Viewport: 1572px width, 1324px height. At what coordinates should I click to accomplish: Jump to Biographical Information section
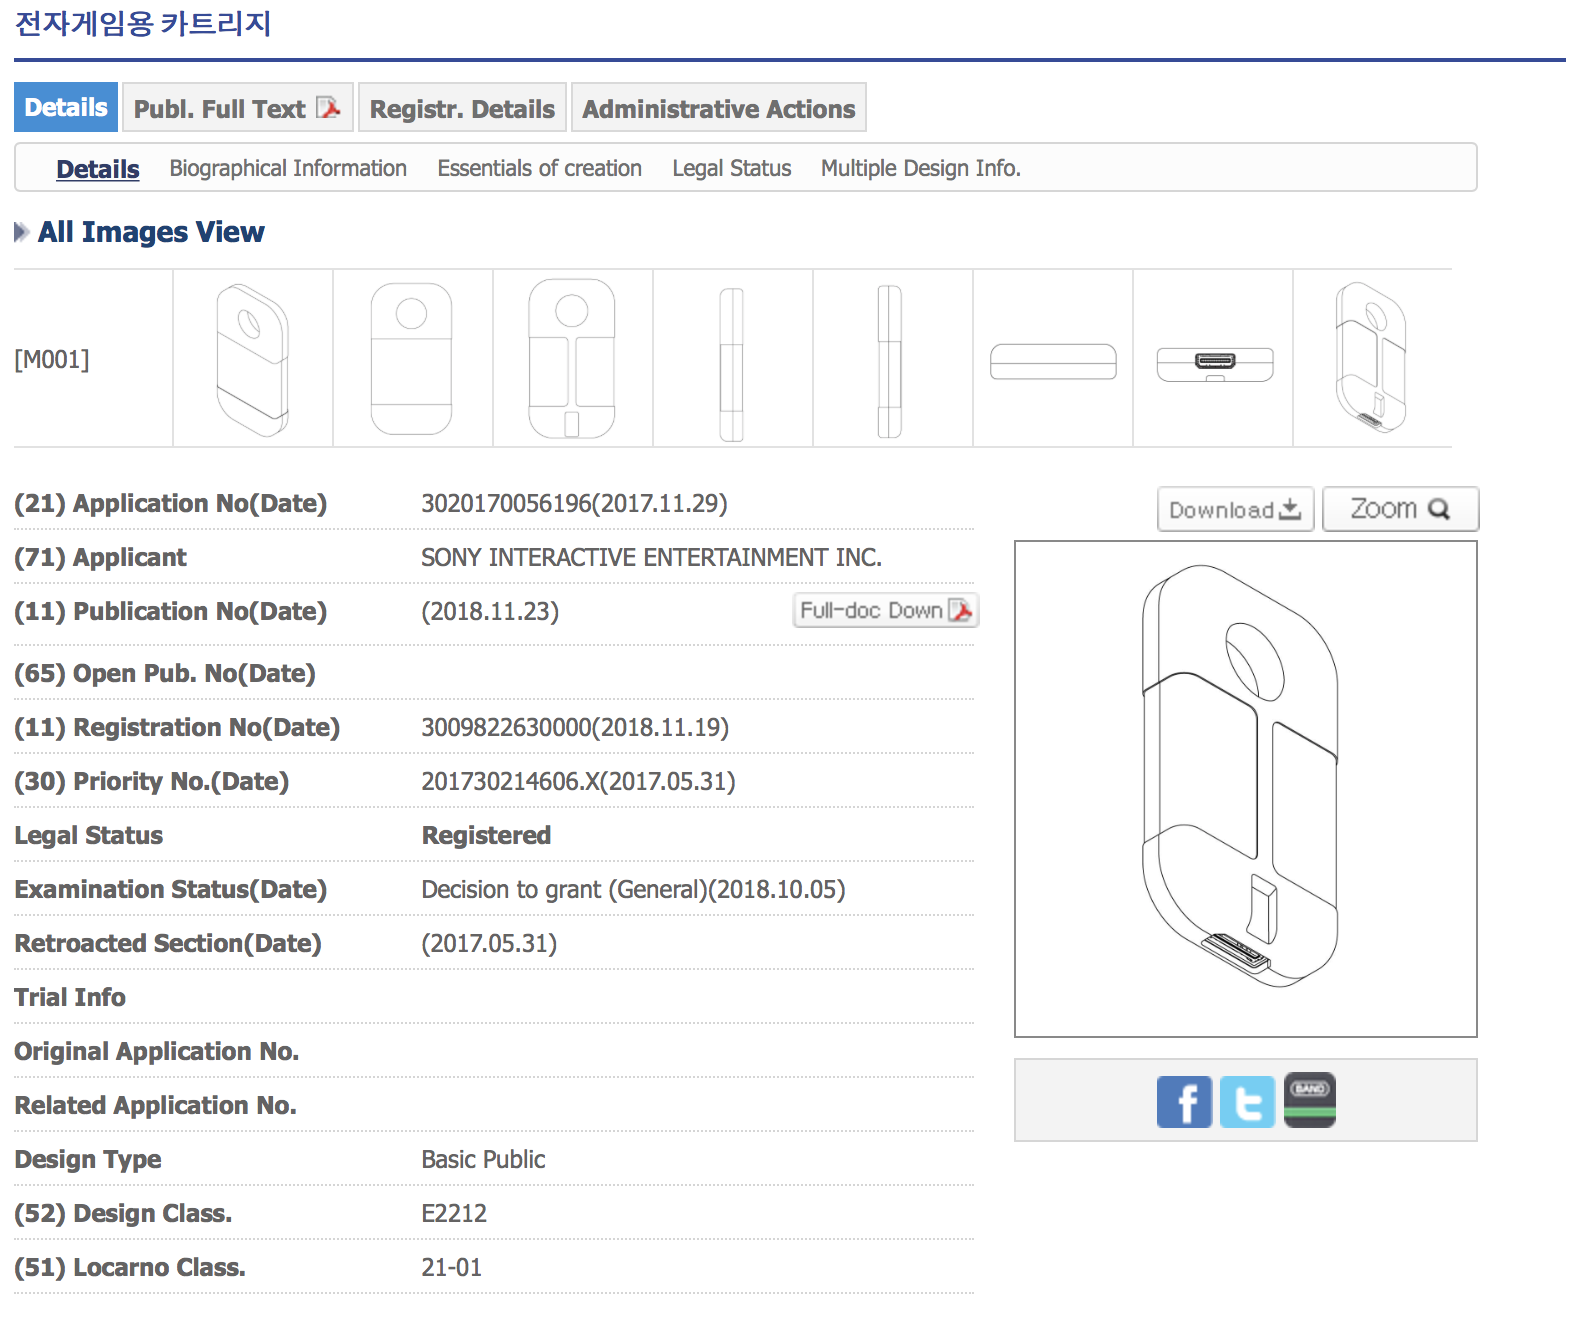[288, 168]
